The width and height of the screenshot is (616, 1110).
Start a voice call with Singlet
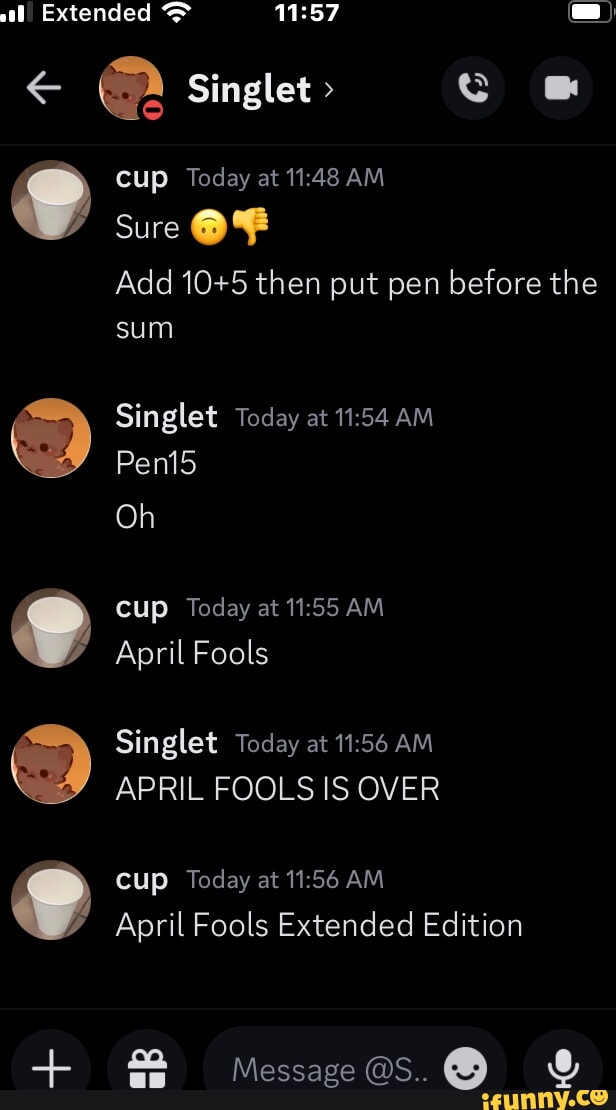tap(473, 89)
